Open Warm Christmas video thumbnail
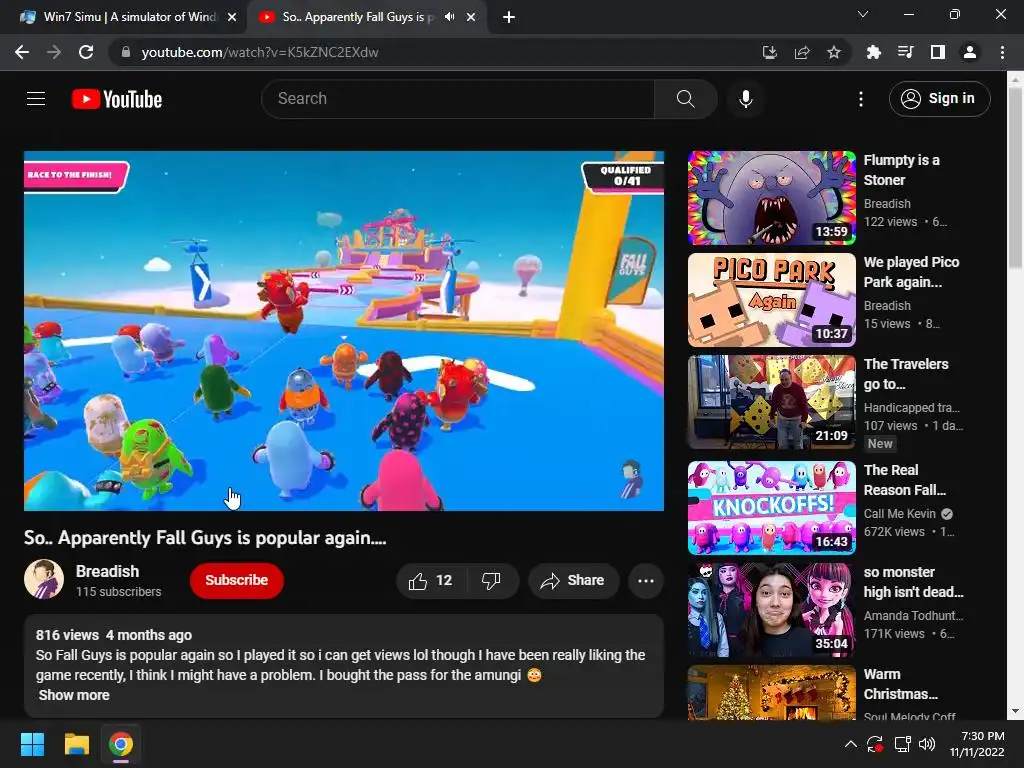 tap(771, 693)
